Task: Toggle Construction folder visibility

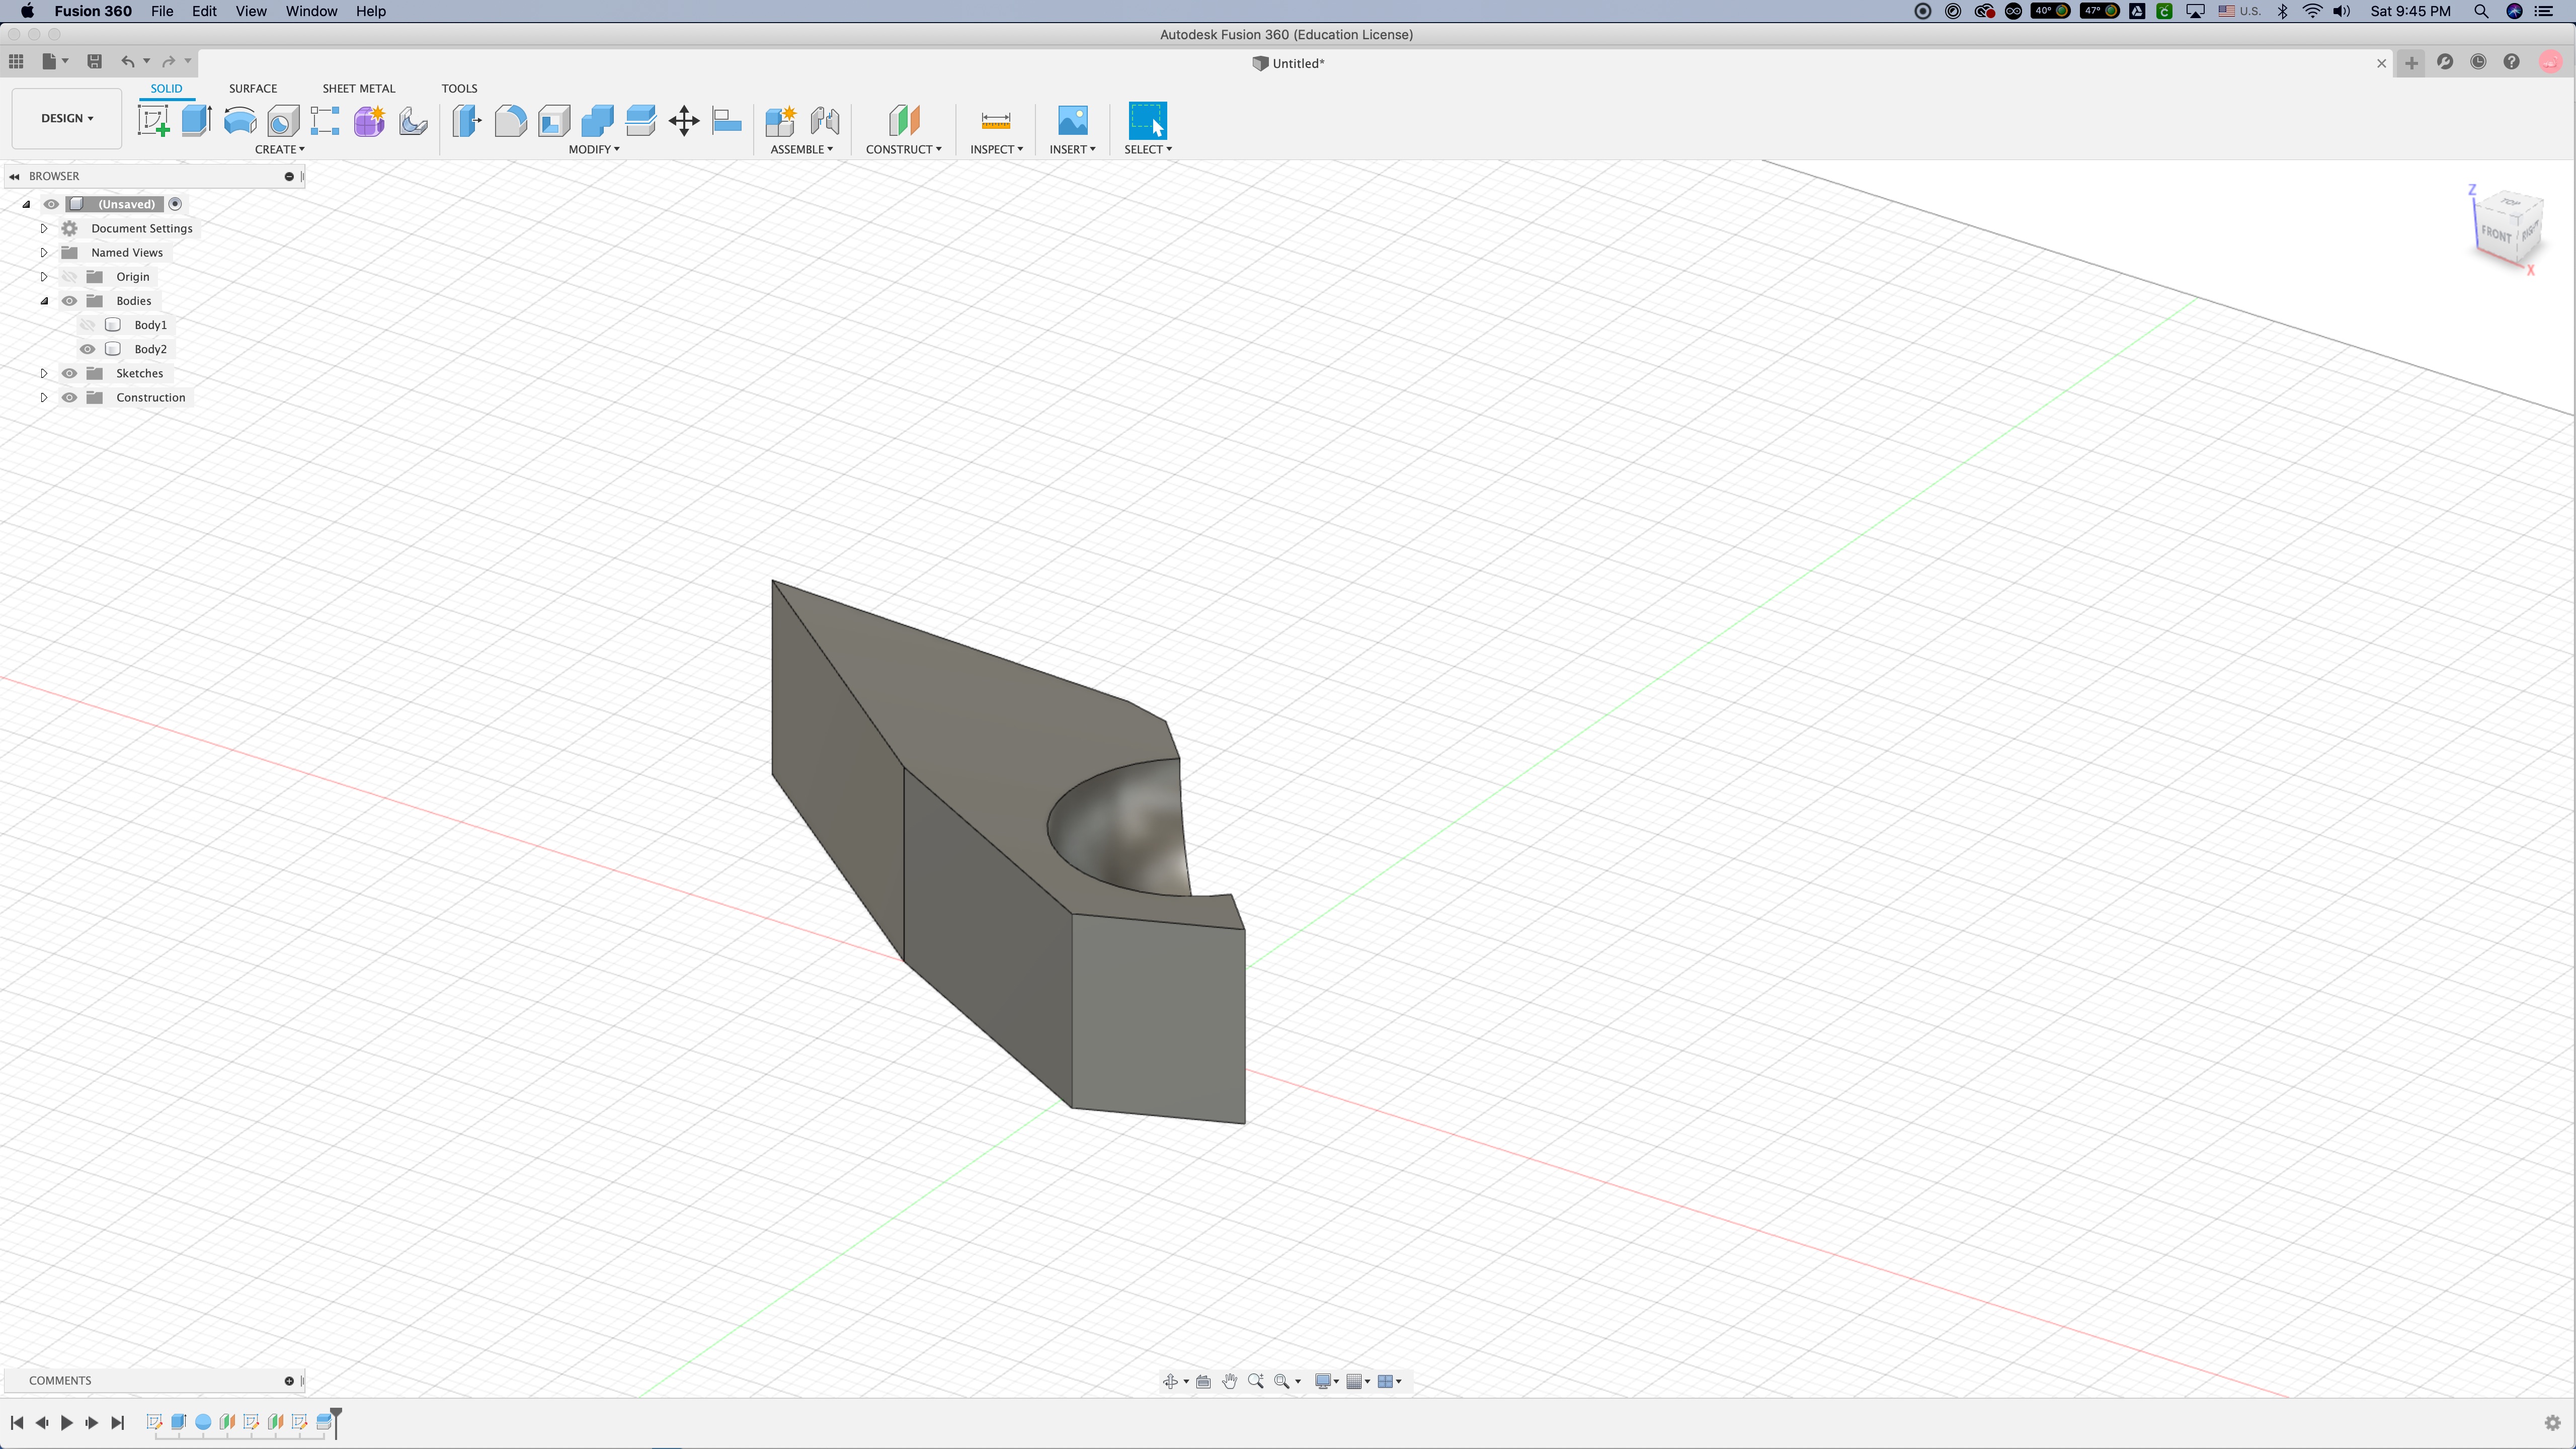Action: coord(69,397)
